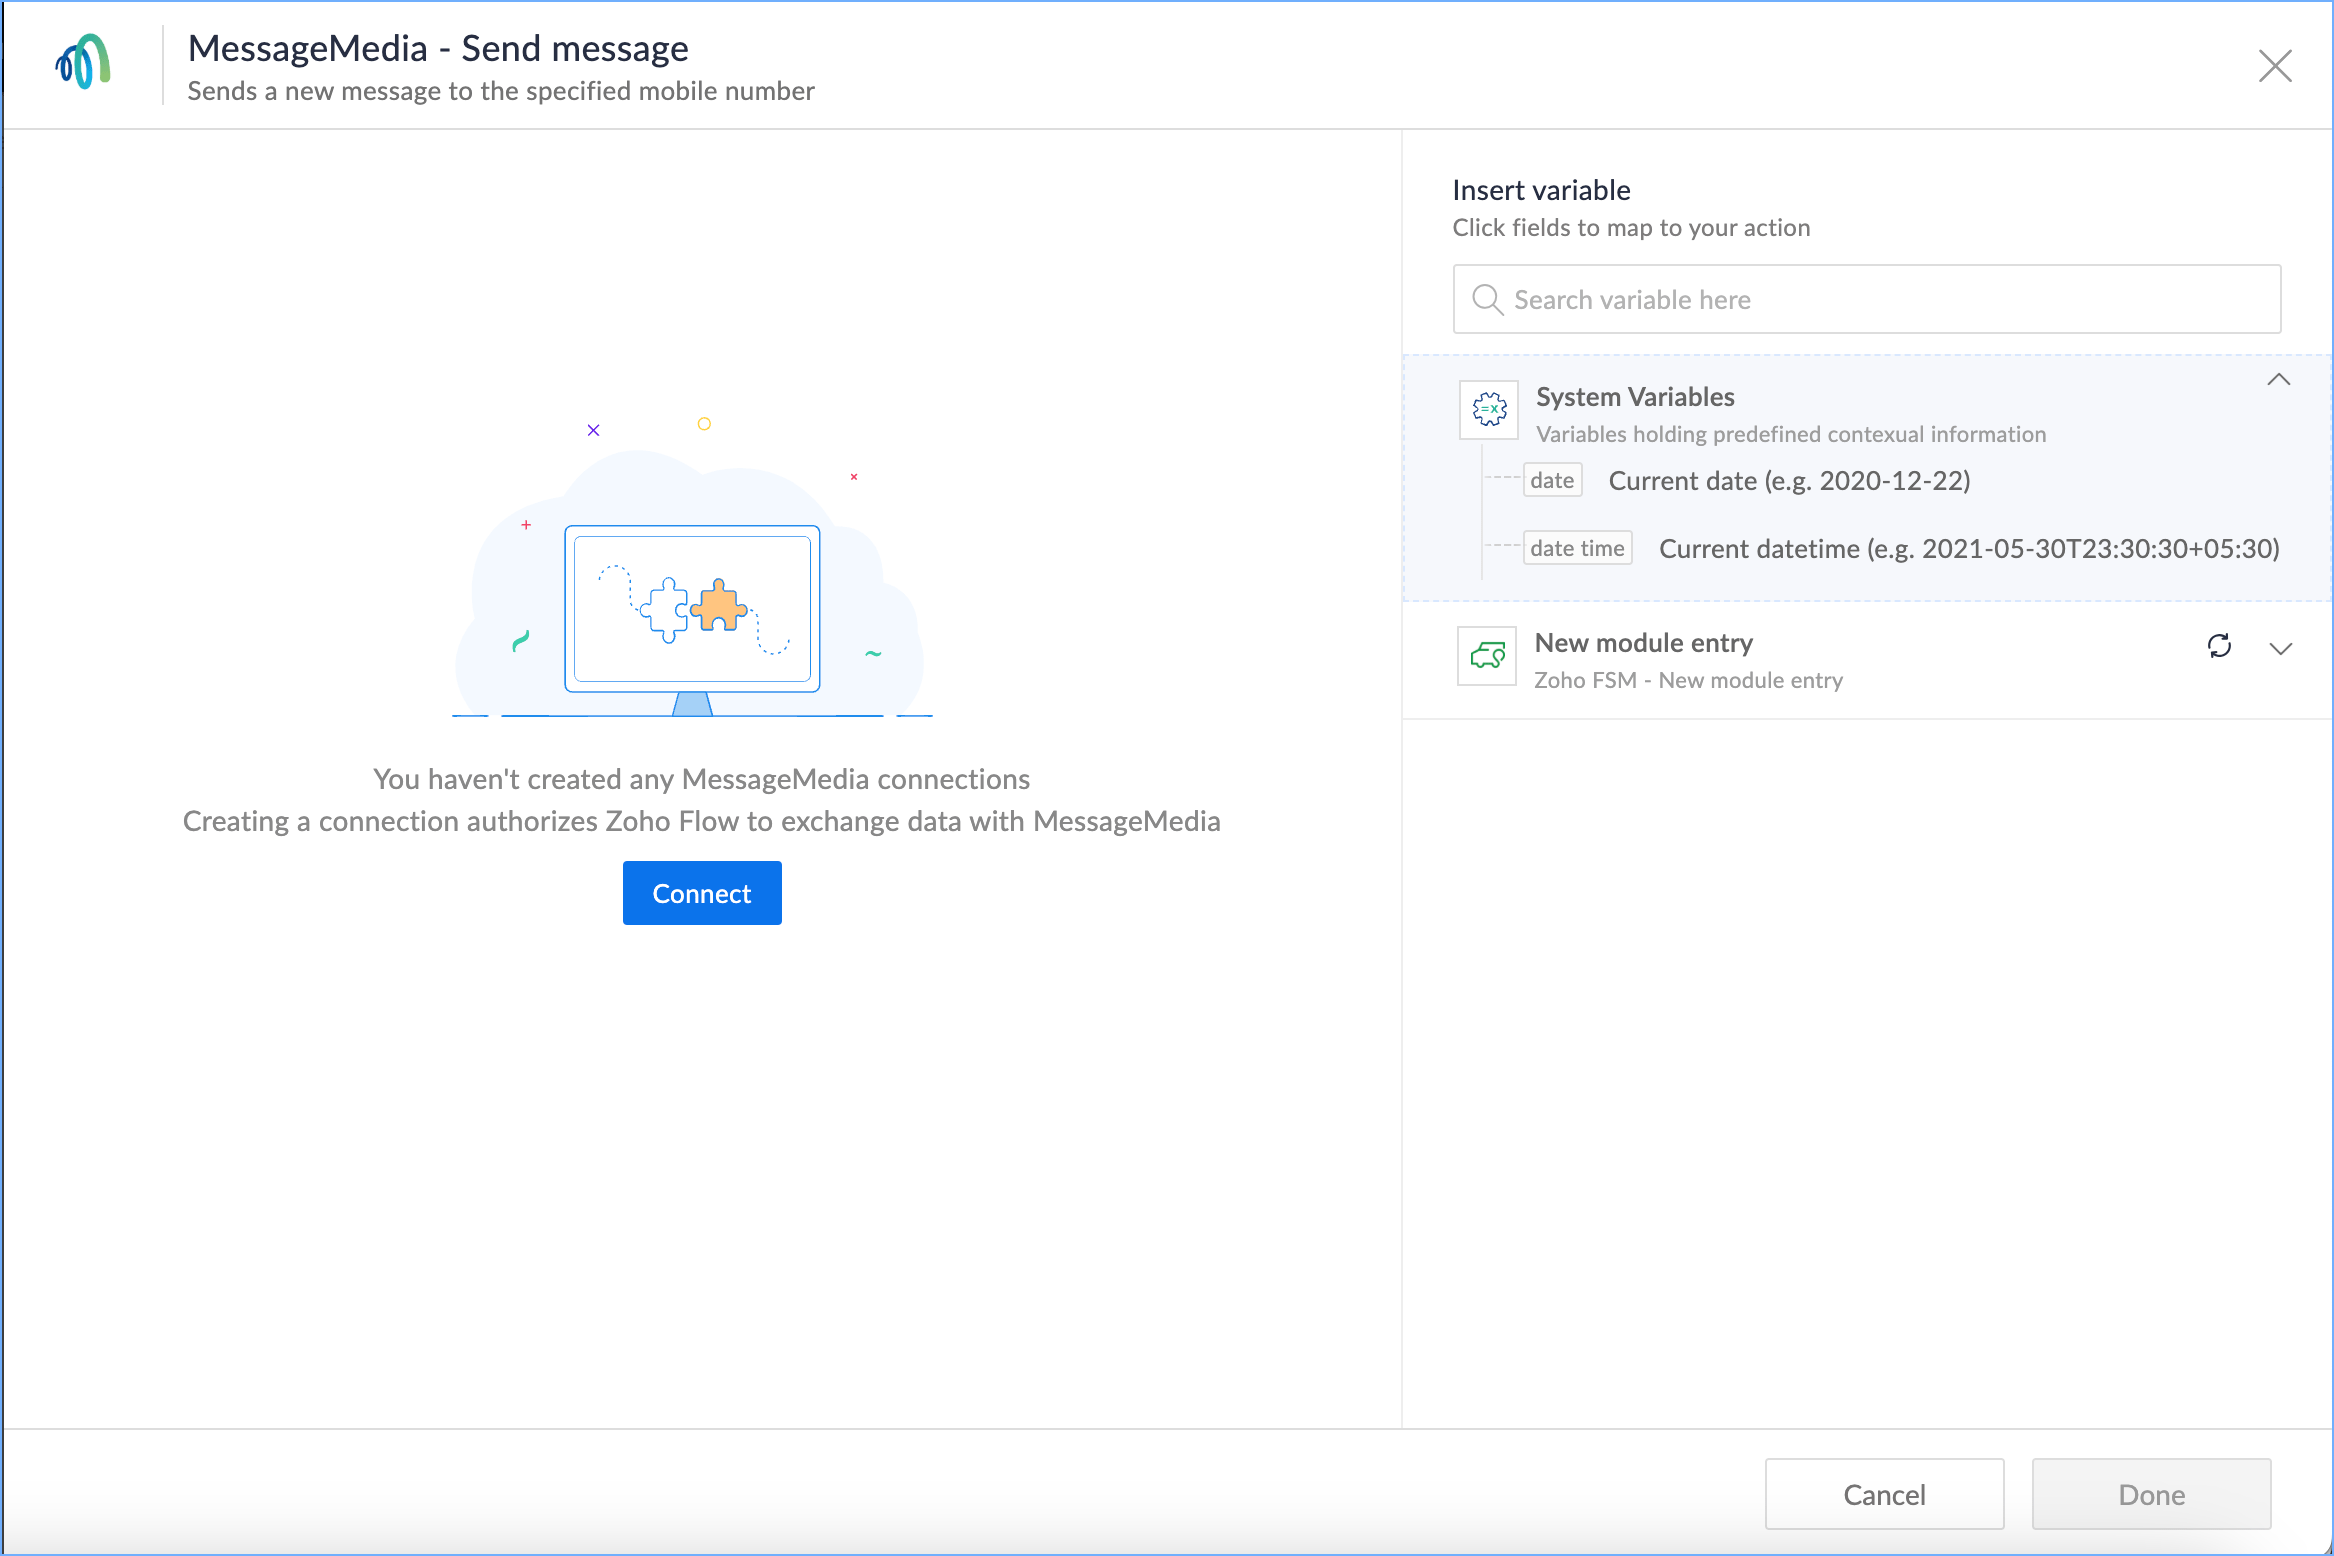Insert the date variable tag

1551,481
